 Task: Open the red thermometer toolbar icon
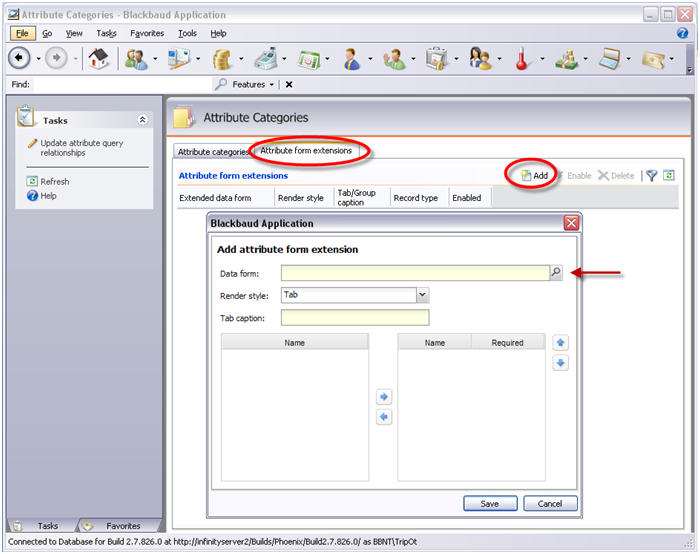click(521, 59)
